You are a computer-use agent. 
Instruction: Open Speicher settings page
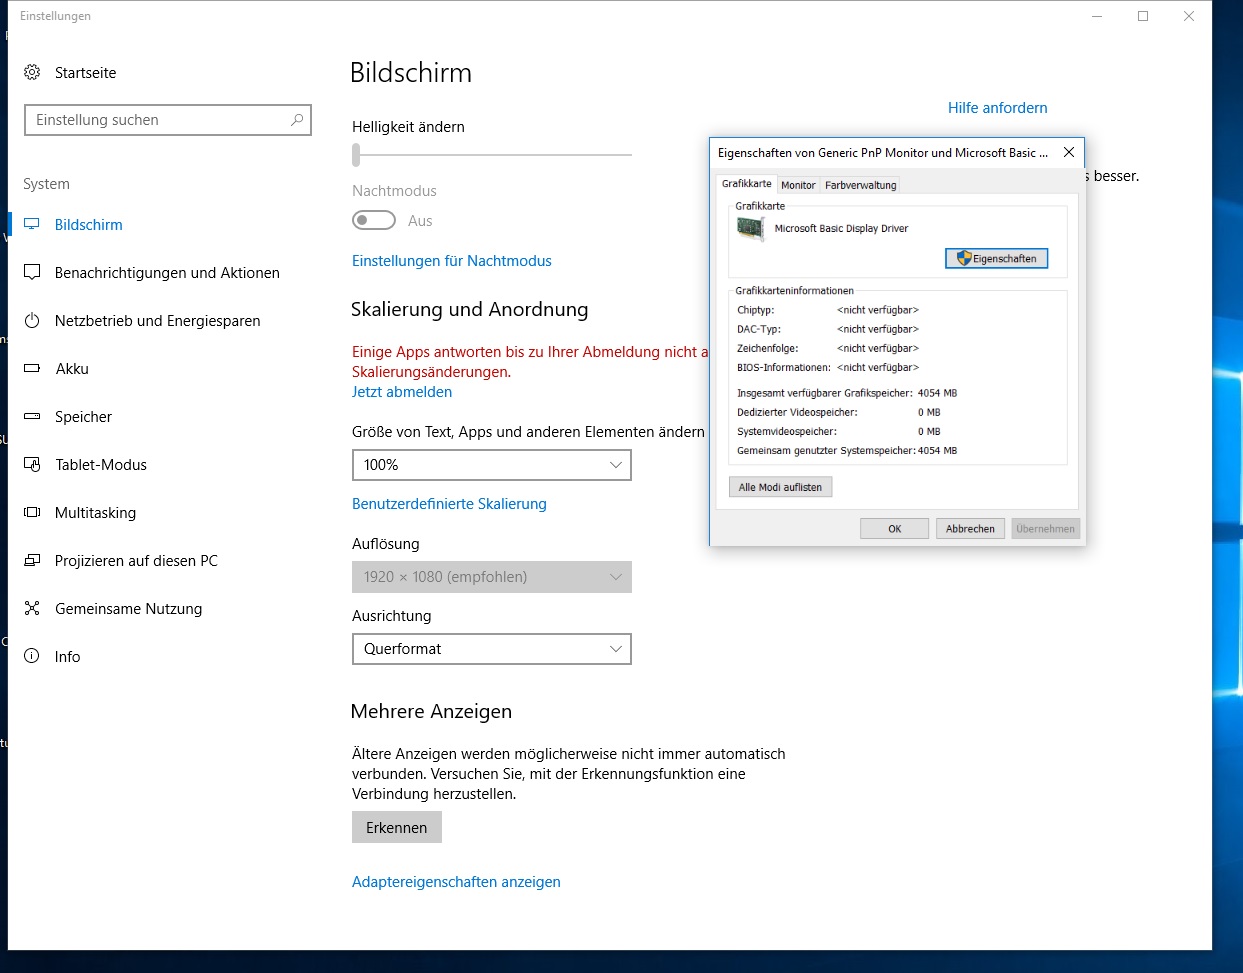pyautogui.click(x=83, y=417)
